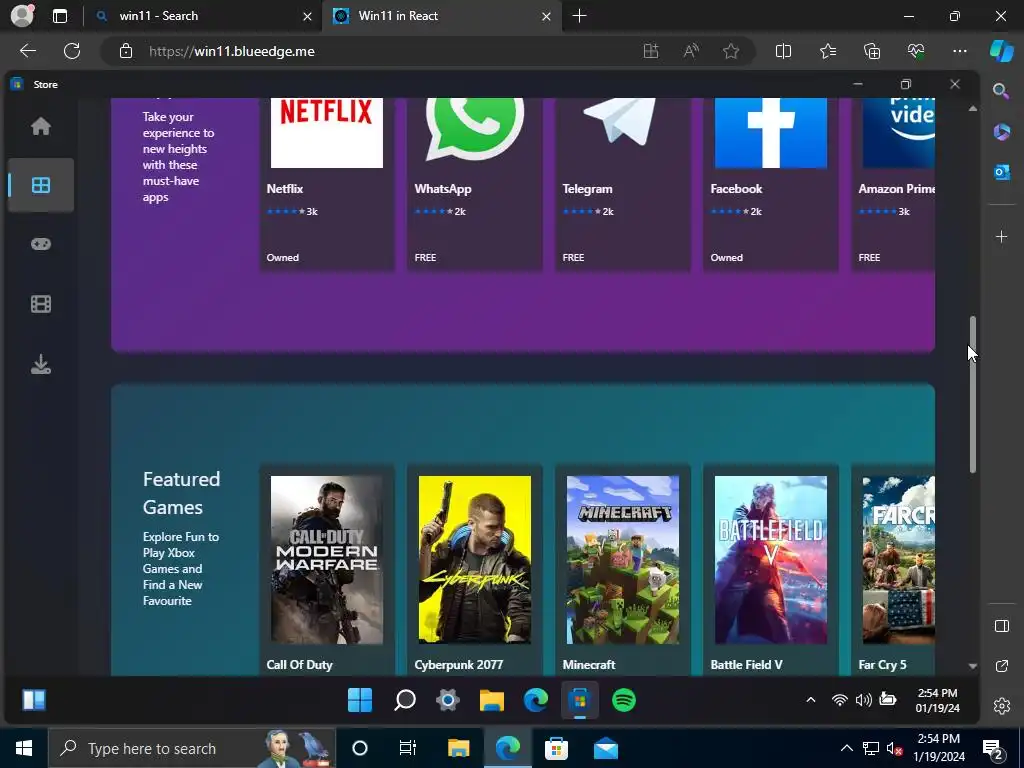Open browser Collections
The width and height of the screenshot is (1024, 768).
[872, 51]
